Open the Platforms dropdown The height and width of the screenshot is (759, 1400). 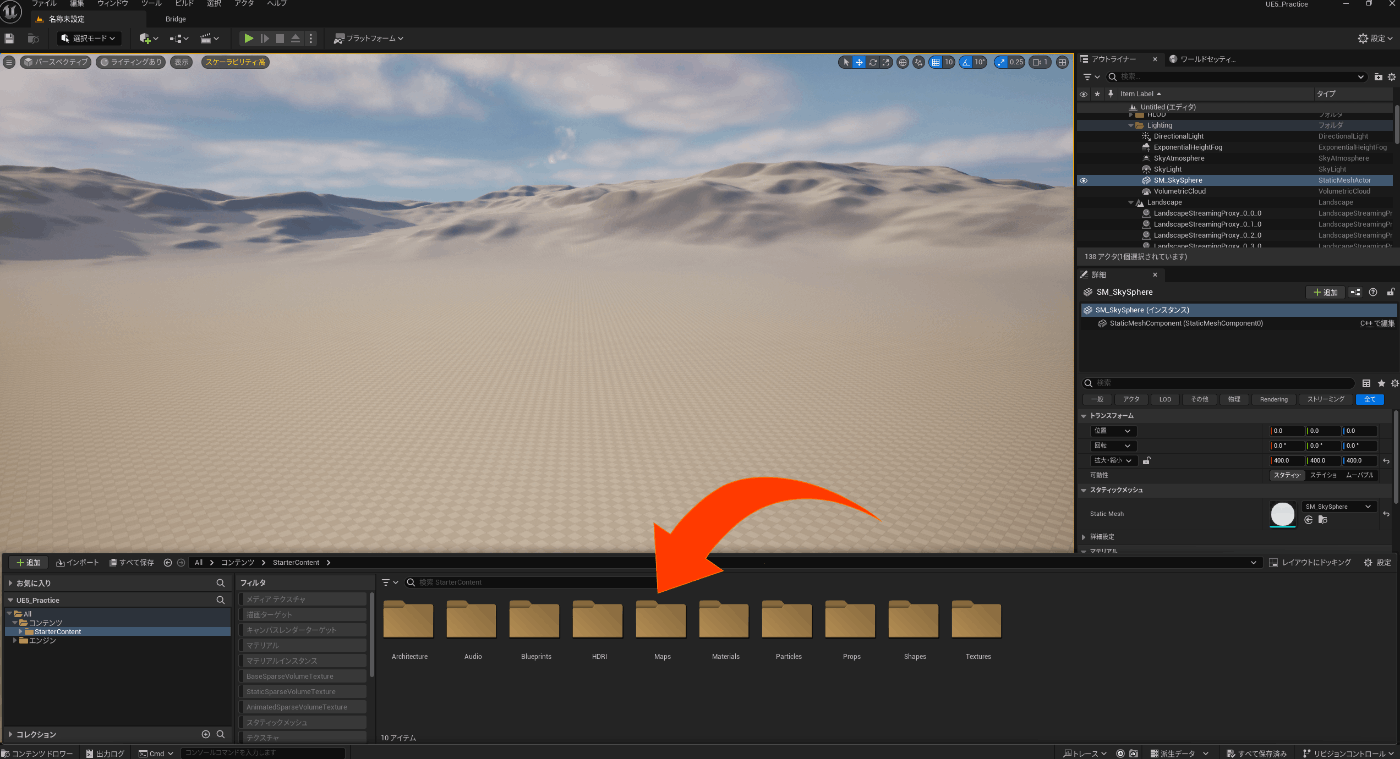[369, 38]
